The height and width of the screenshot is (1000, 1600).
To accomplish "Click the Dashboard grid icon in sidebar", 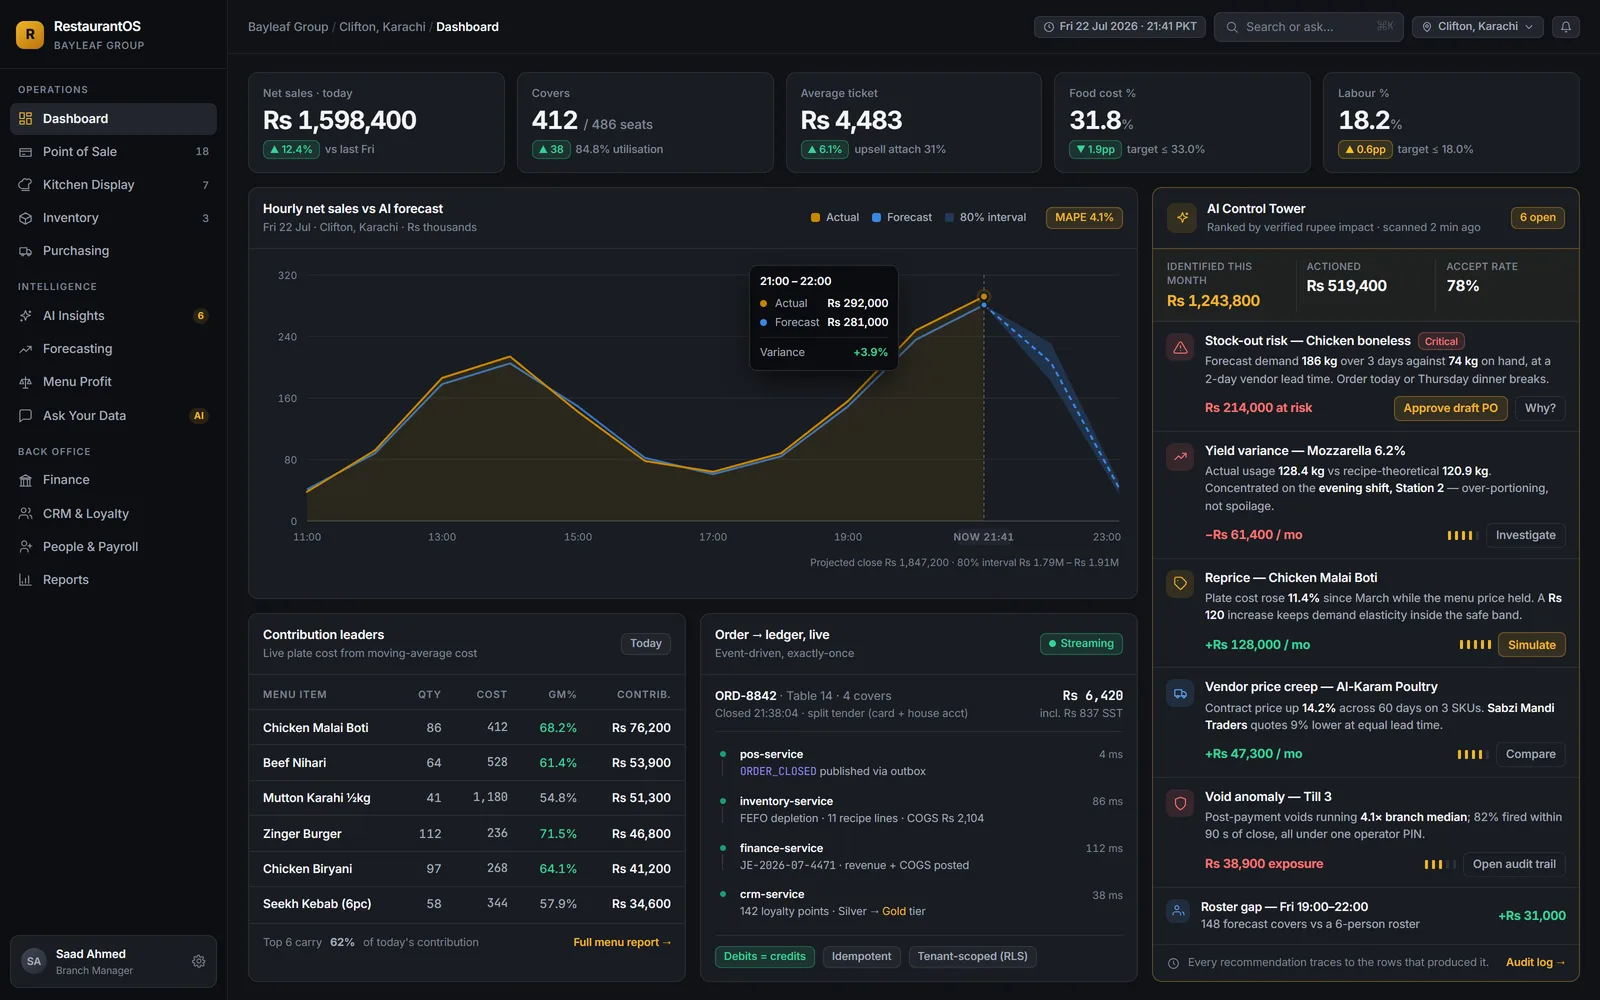I will pos(26,119).
